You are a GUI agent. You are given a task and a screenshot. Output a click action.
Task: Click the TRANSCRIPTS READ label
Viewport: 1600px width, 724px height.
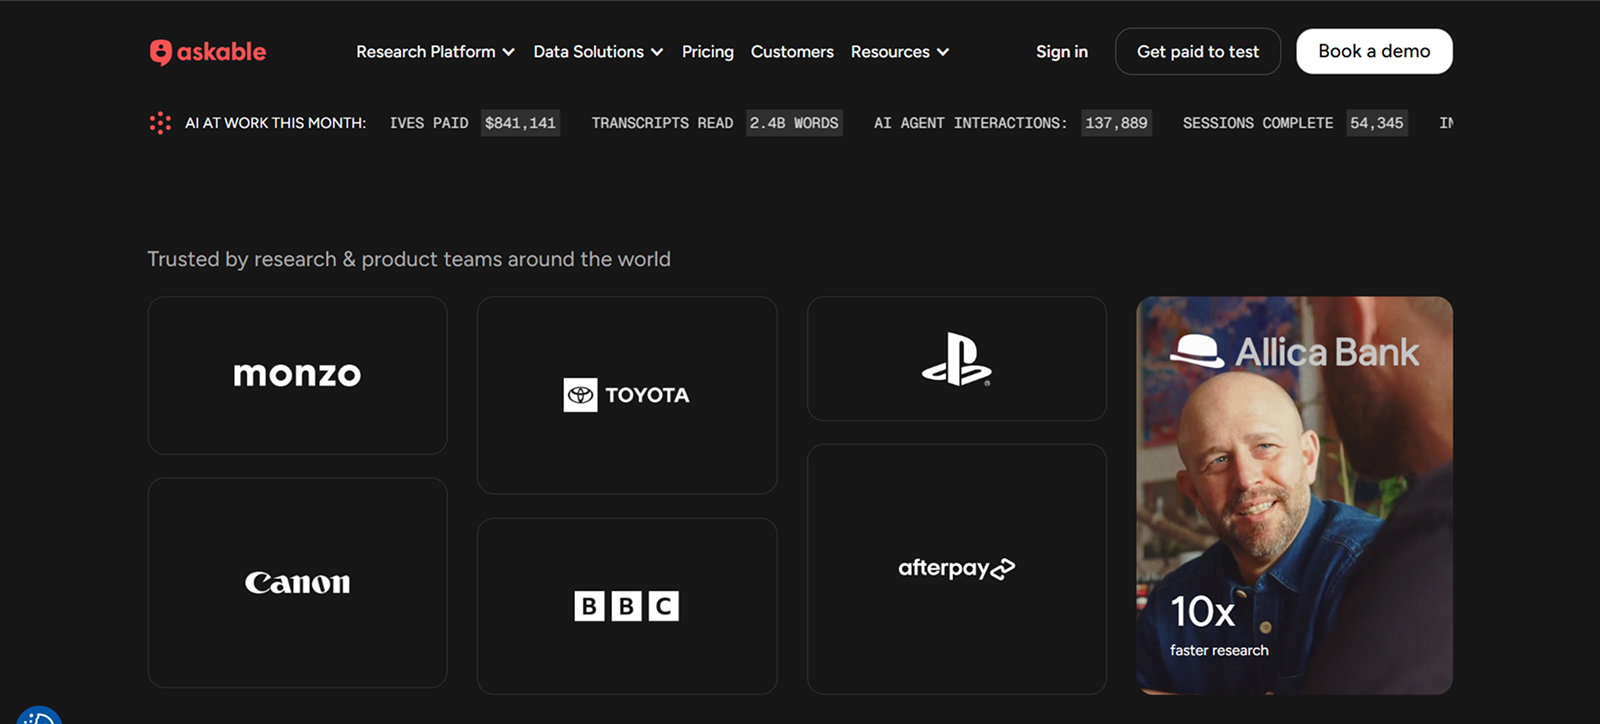(x=662, y=123)
